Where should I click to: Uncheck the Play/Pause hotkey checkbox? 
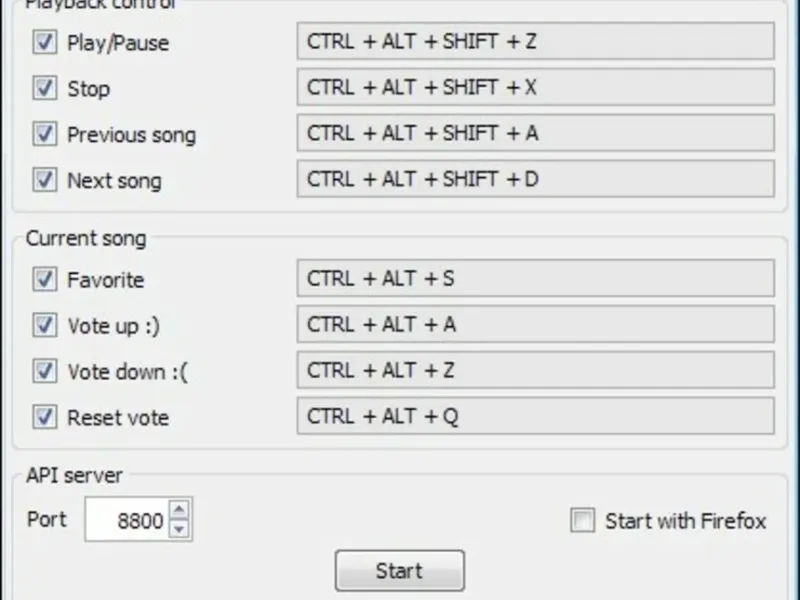pos(45,43)
